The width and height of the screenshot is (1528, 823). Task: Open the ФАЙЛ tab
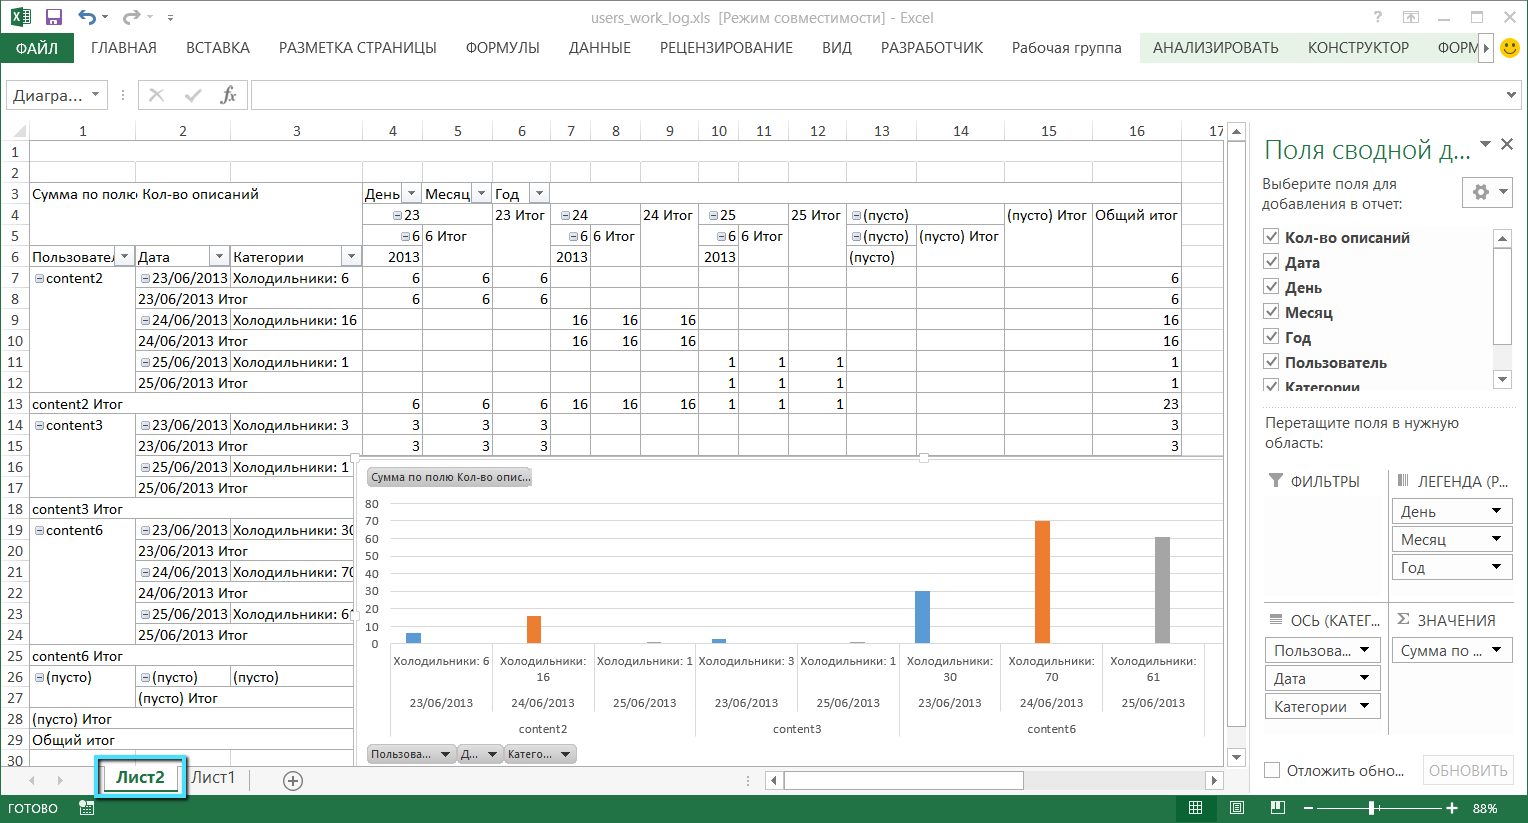point(37,47)
